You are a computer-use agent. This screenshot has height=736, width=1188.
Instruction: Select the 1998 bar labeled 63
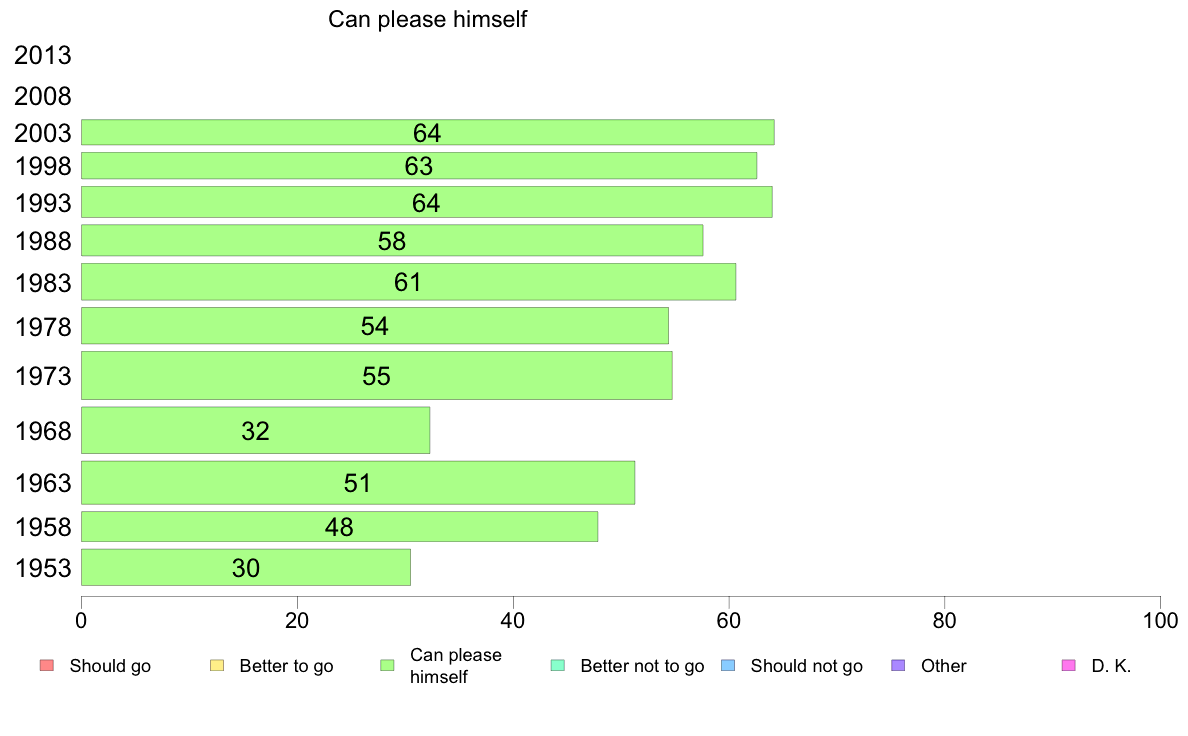419,165
